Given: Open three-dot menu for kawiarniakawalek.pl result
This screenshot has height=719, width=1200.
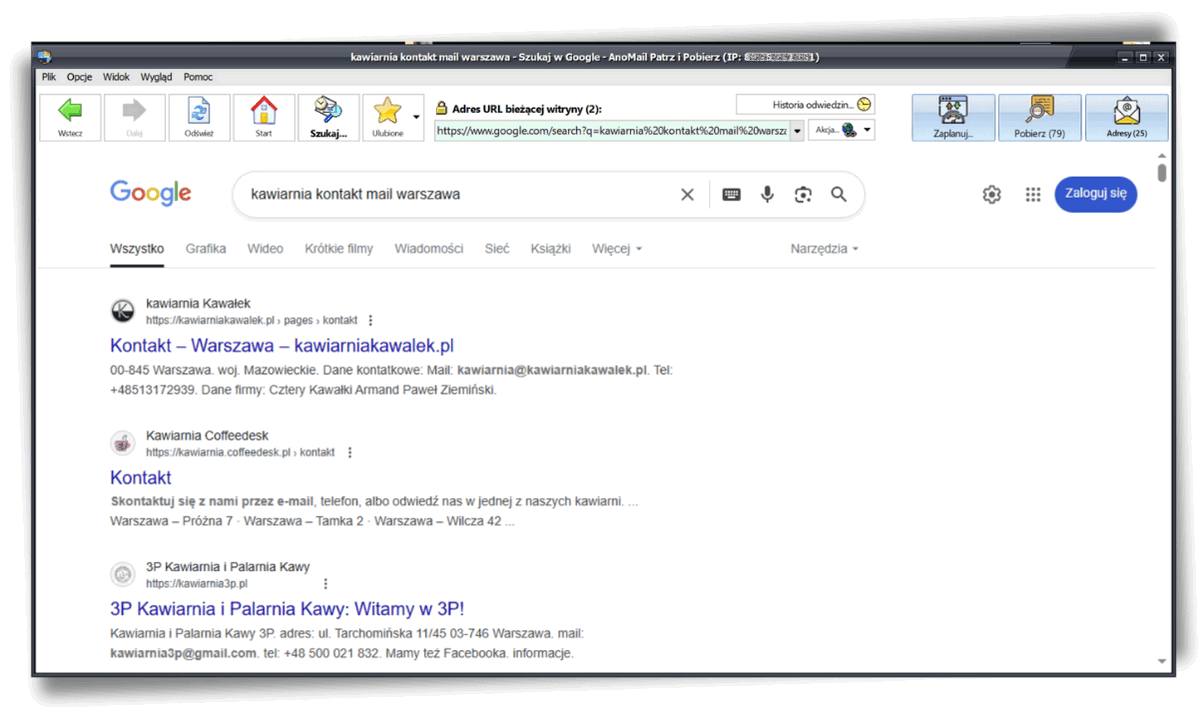Looking at the screenshot, I should (371, 321).
